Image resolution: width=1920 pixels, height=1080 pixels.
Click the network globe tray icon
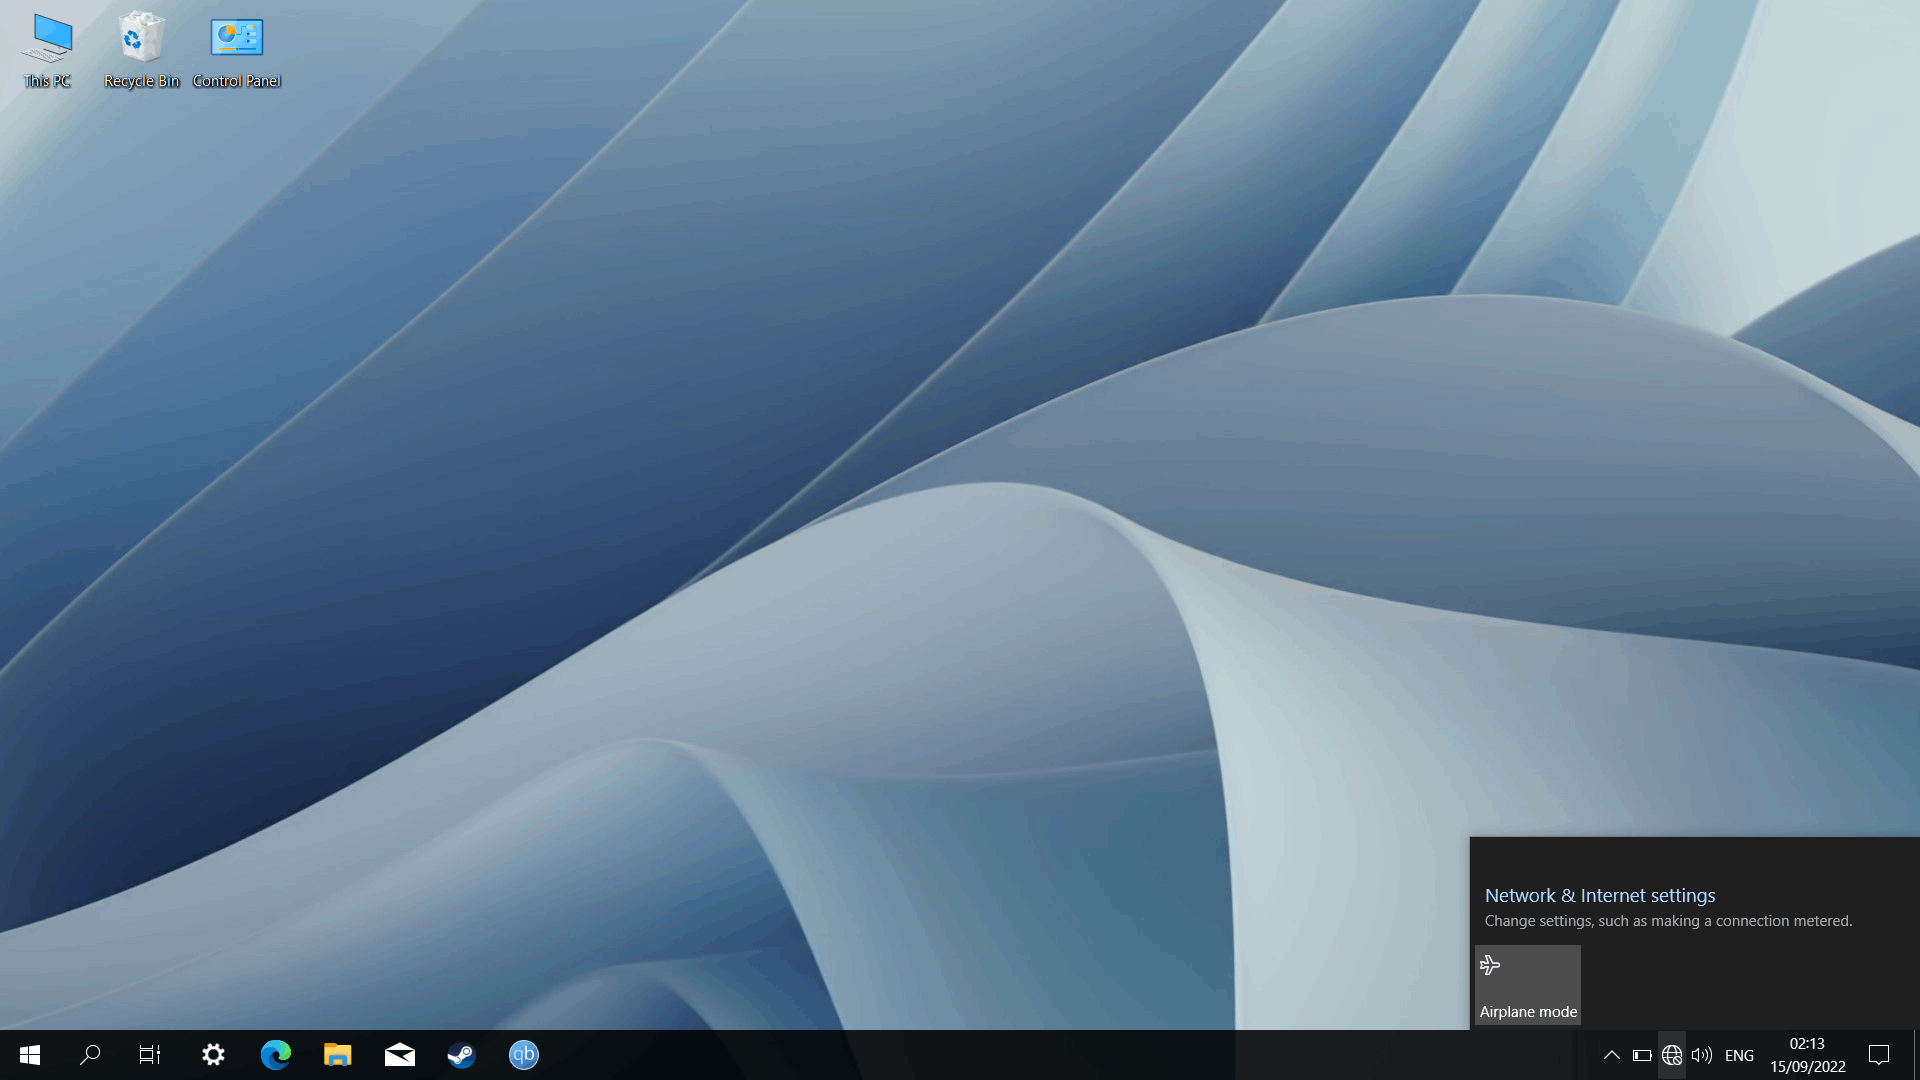coord(1671,1055)
